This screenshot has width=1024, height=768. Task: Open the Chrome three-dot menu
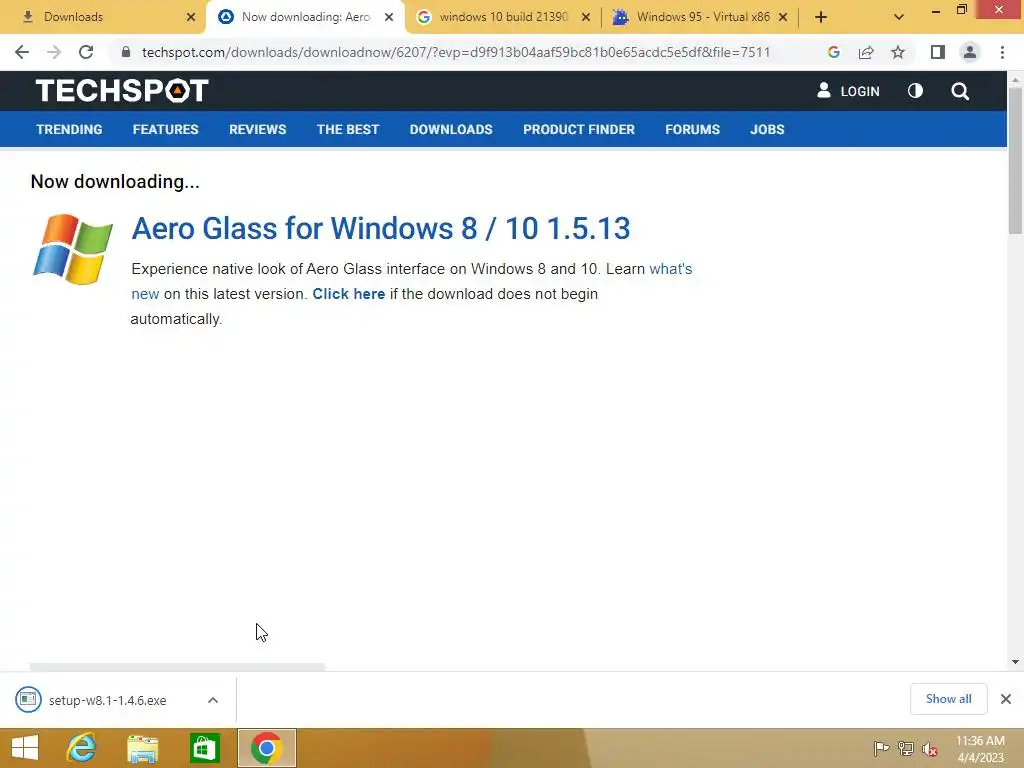click(1002, 52)
